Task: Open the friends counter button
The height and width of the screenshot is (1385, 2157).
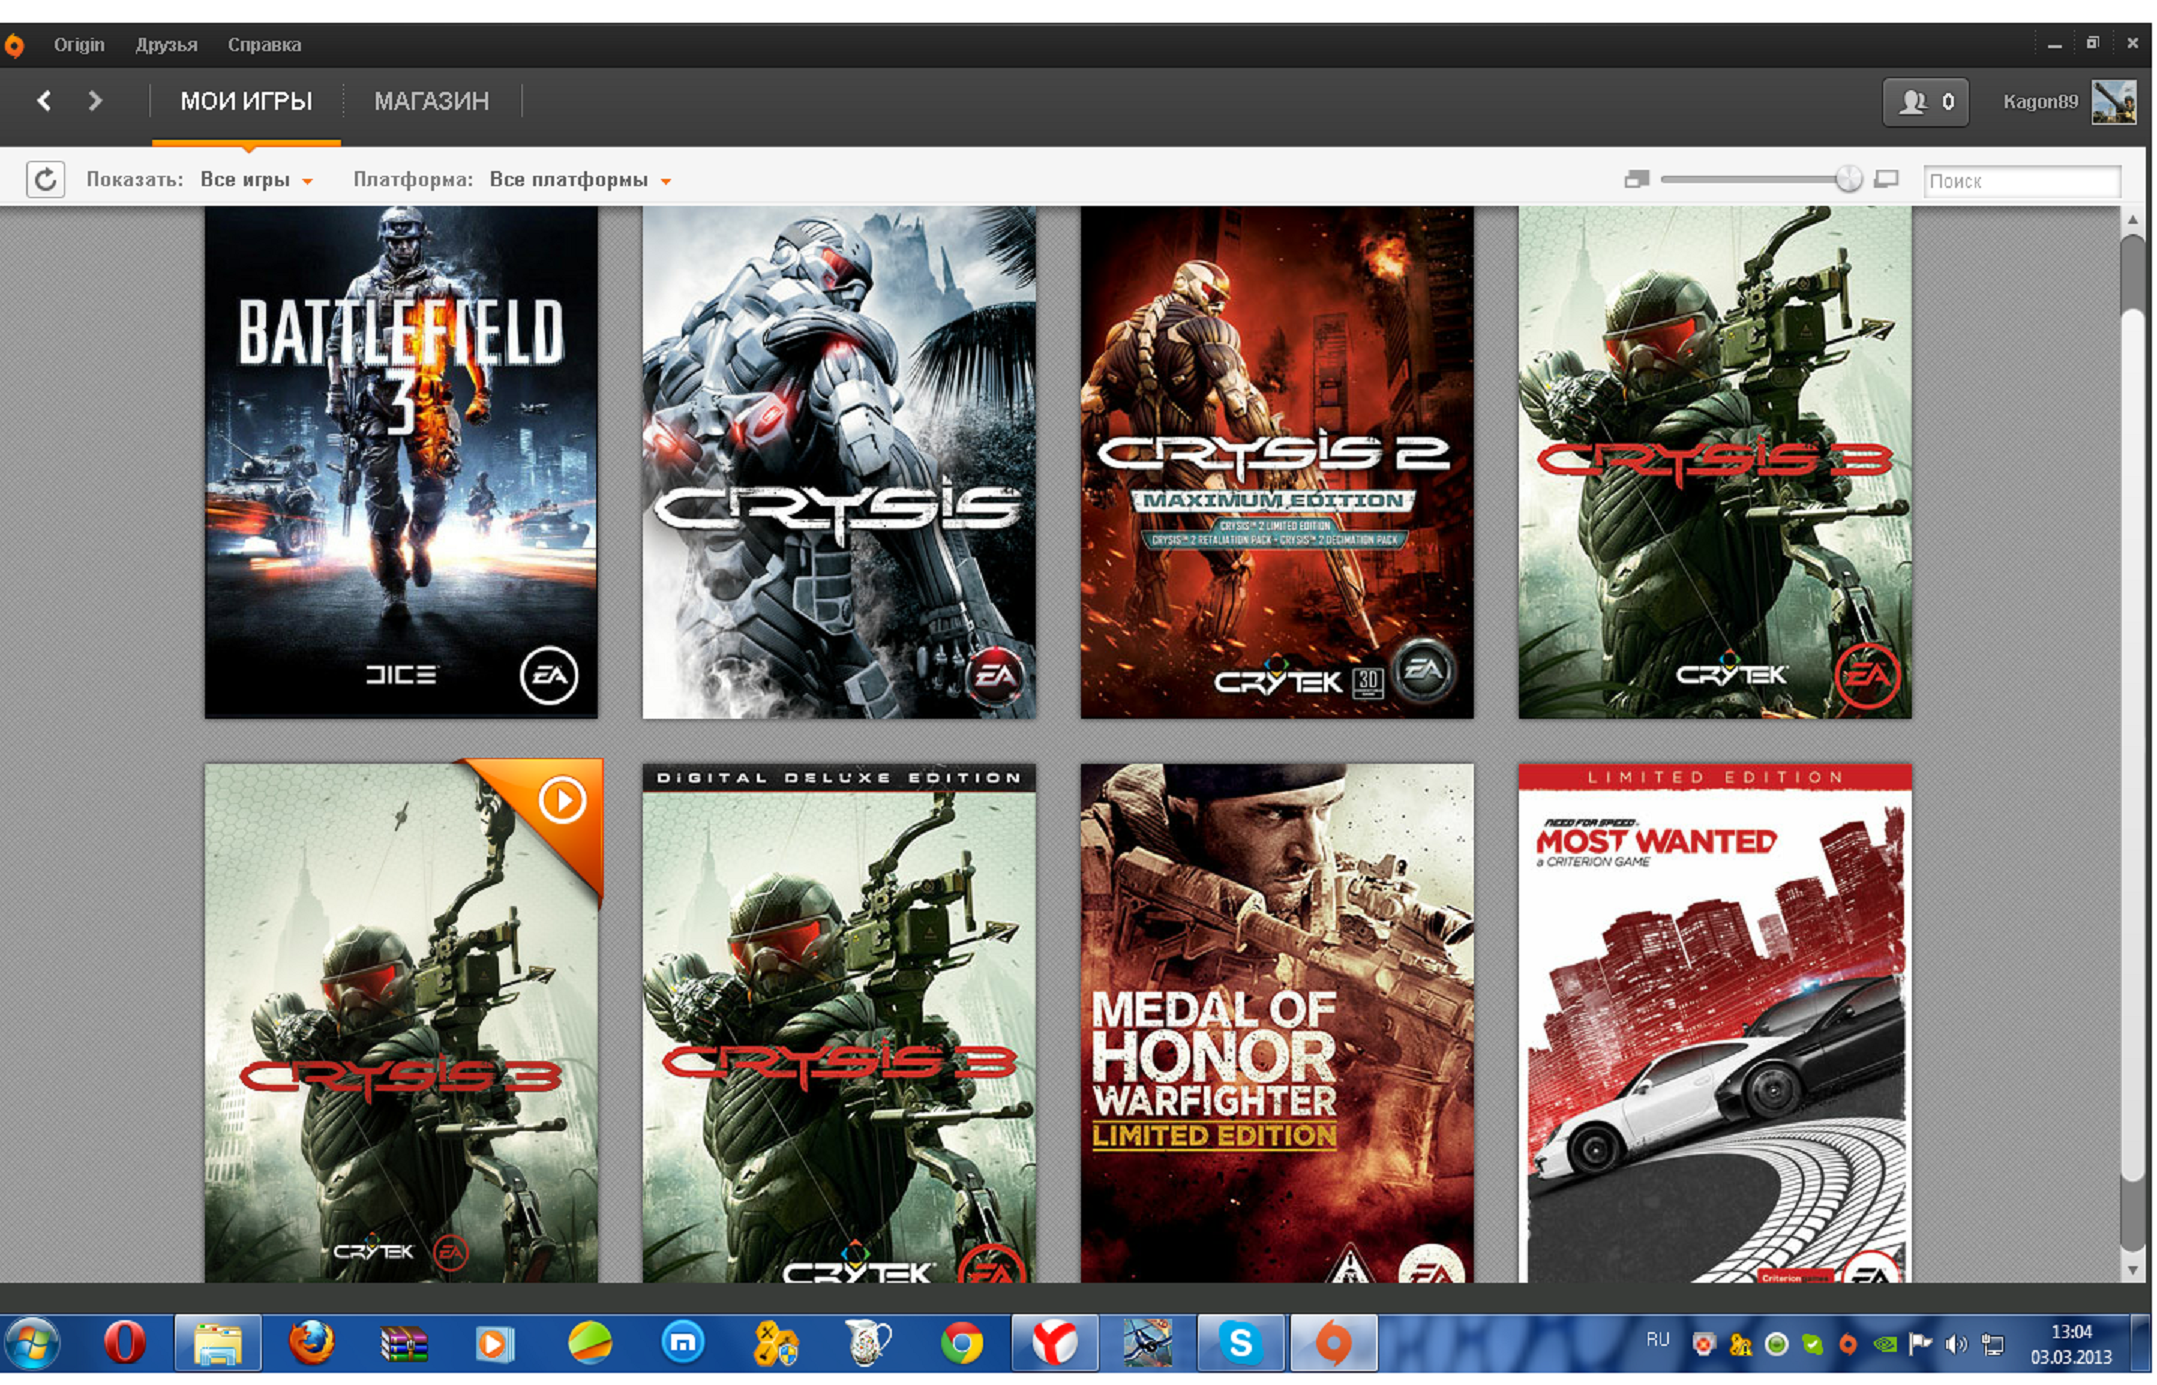Action: point(1925,102)
